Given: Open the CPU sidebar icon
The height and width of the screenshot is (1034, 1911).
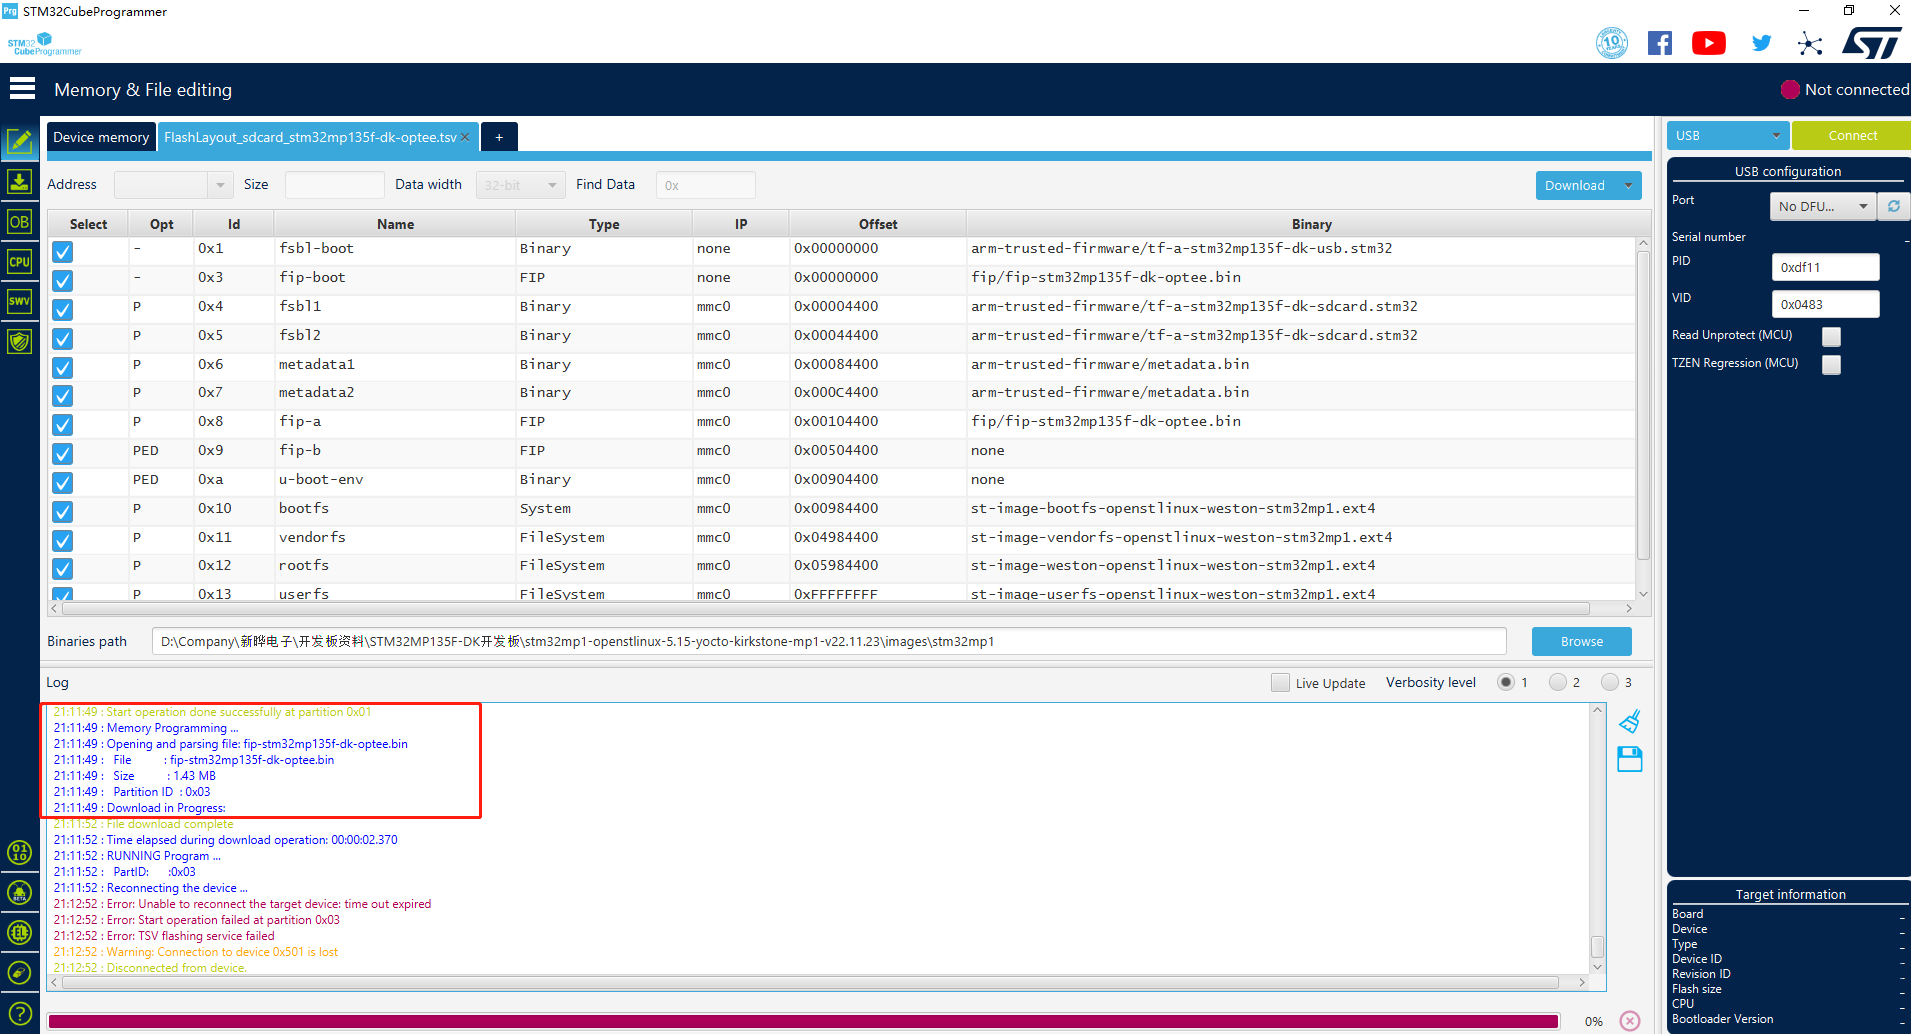Looking at the screenshot, I should point(19,262).
